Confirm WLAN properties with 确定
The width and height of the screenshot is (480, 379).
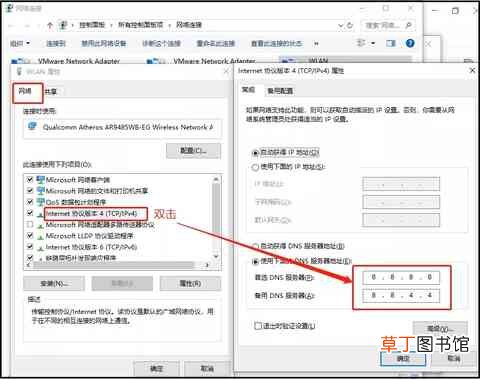click(156, 369)
